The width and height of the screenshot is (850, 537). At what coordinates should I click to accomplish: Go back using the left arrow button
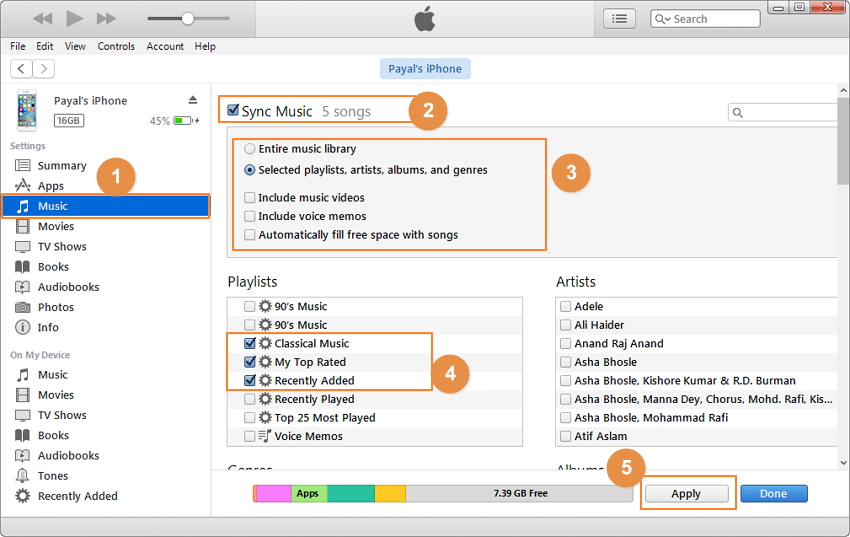(21, 69)
